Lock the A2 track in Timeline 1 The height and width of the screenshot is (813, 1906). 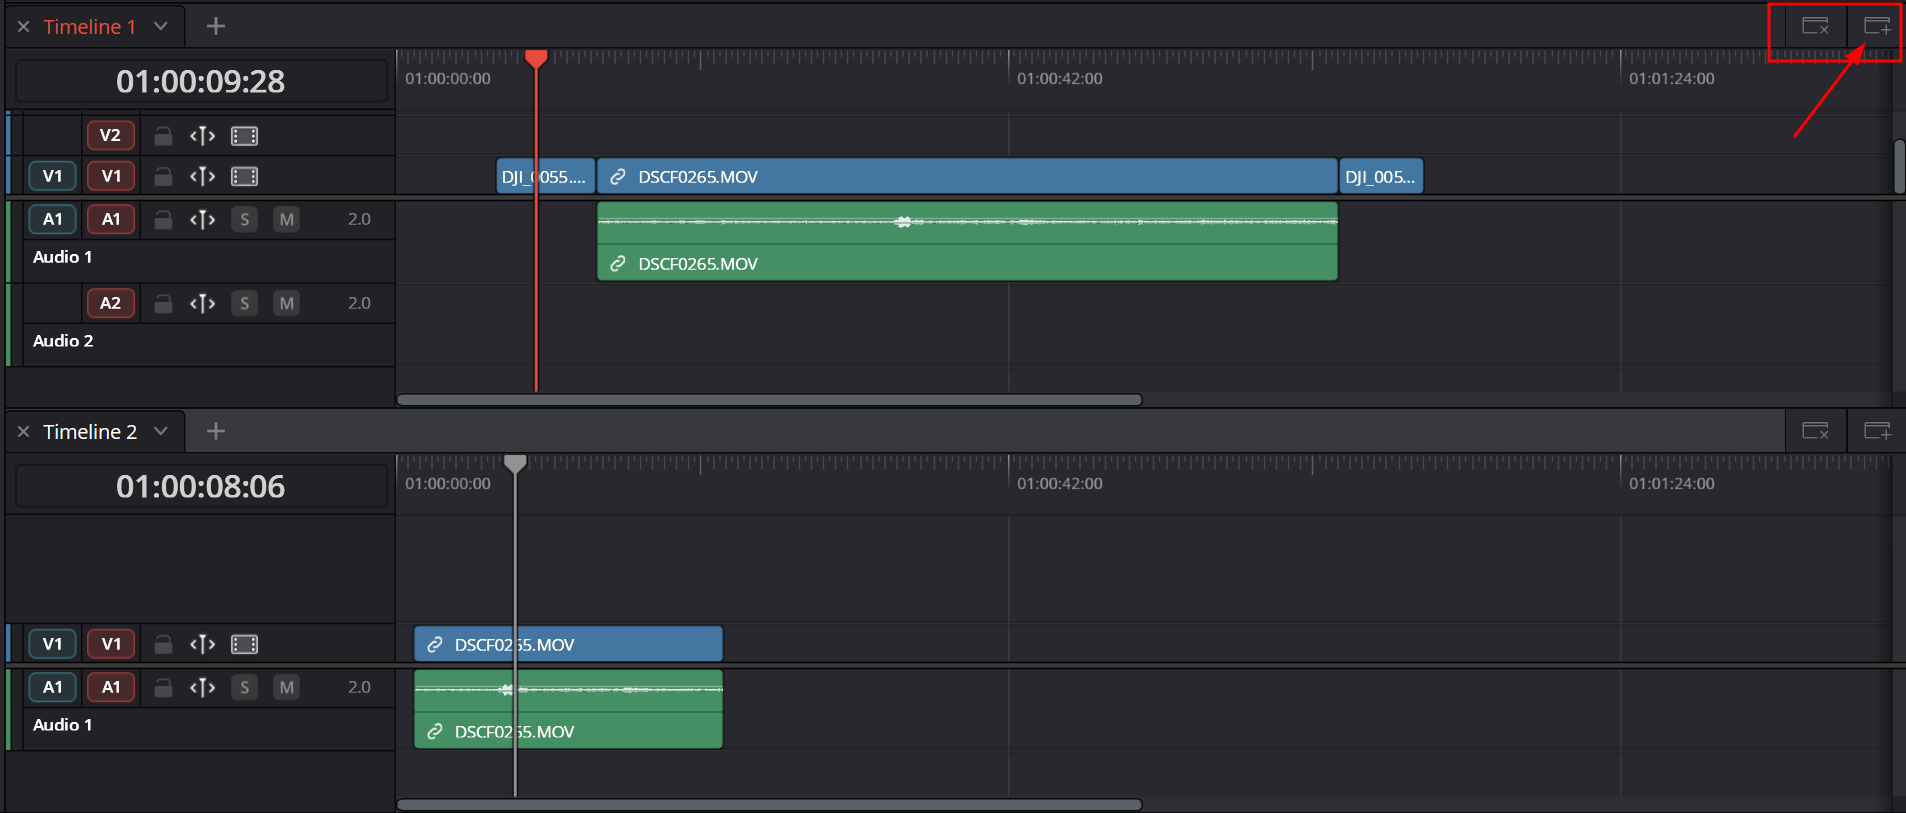tap(163, 303)
